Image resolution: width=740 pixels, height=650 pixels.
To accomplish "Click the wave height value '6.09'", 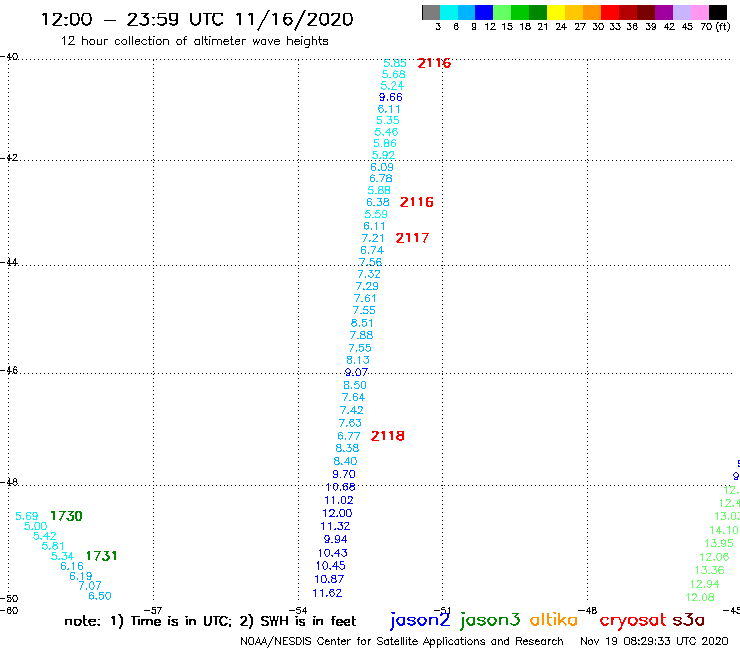I will [x=382, y=167].
